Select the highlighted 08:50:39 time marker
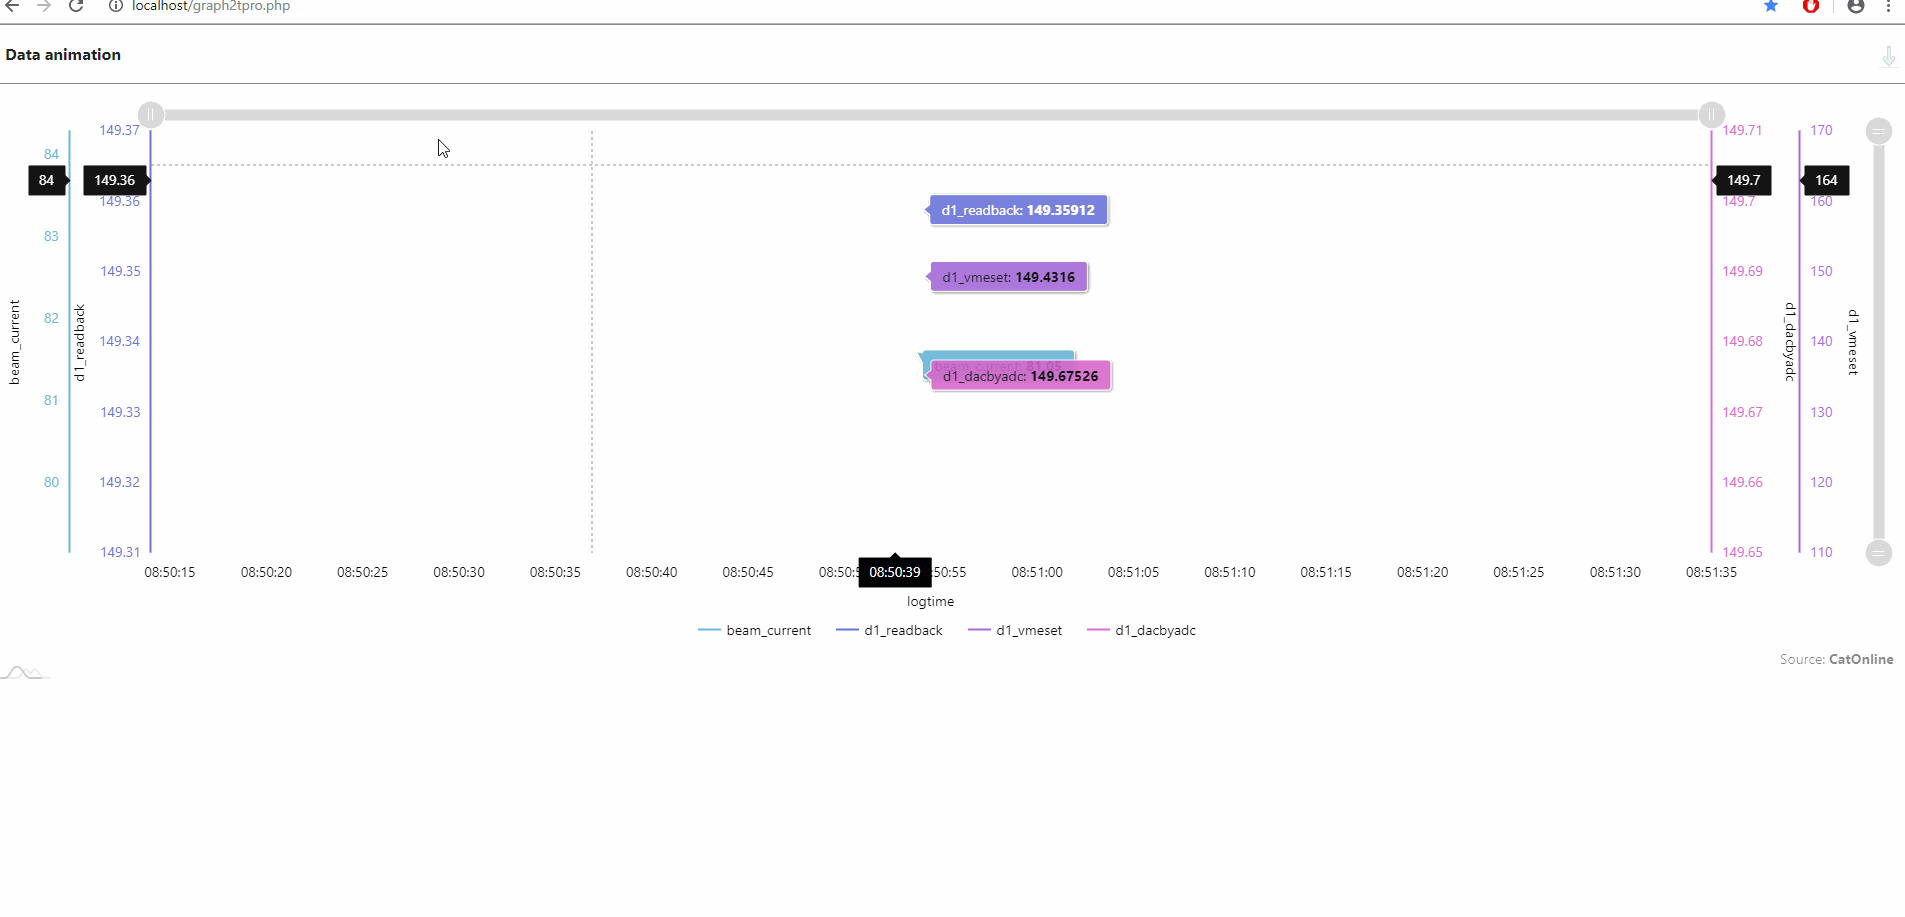The width and height of the screenshot is (1905, 917). click(x=894, y=571)
